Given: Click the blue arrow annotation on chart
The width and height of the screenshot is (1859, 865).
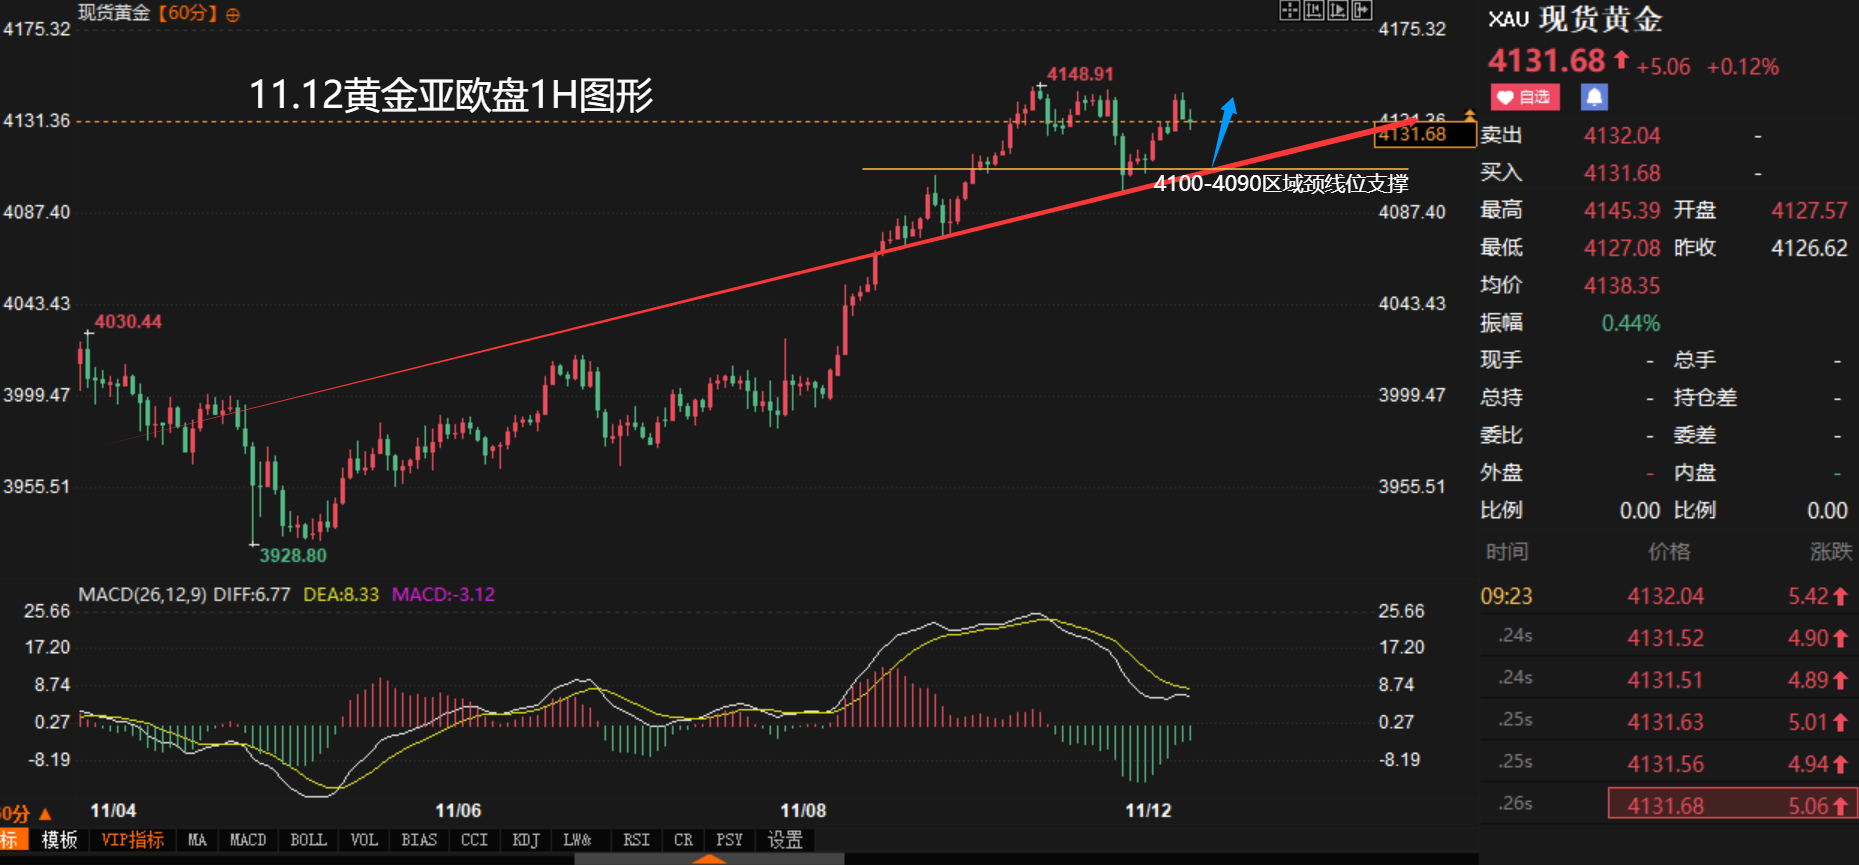Looking at the screenshot, I should tap(1224, 130).
